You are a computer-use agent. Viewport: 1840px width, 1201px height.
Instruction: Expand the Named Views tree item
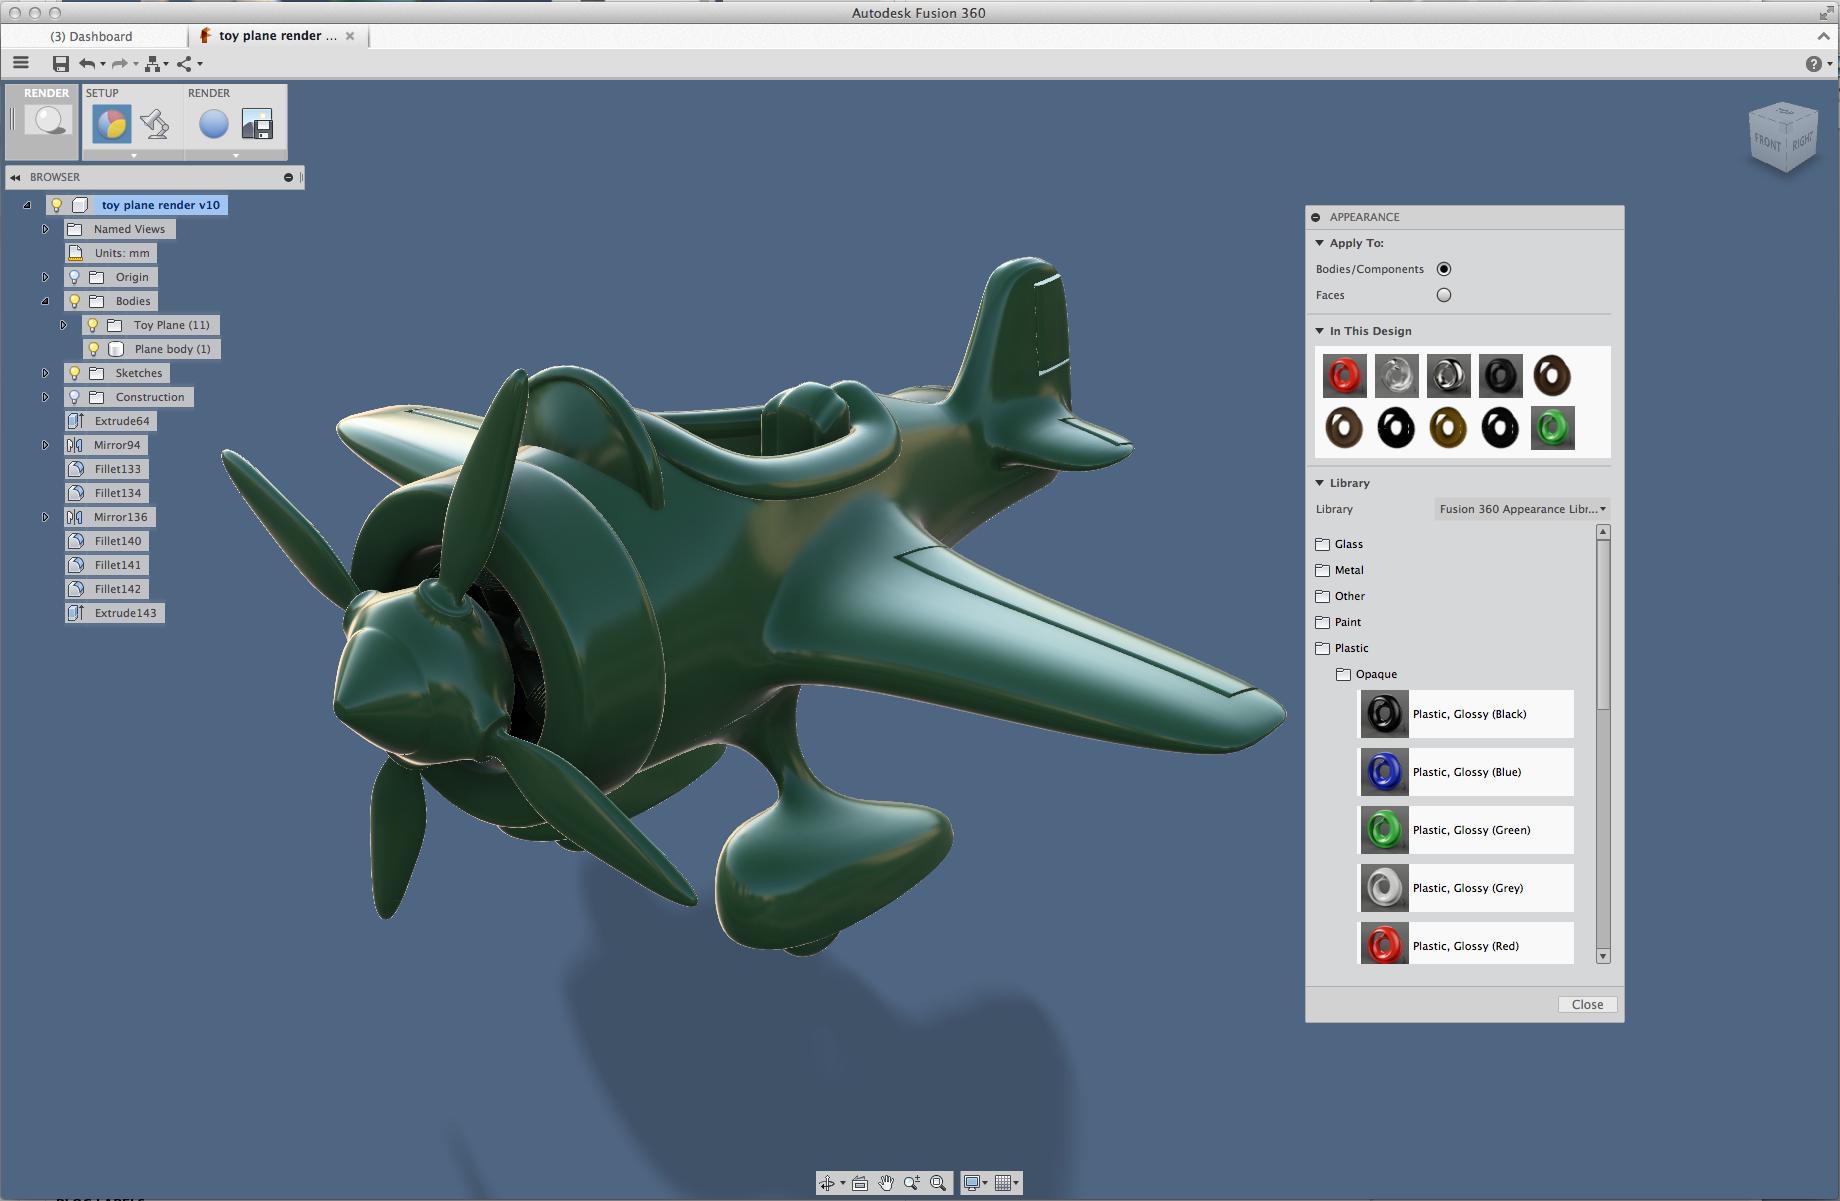click(45, 228)
